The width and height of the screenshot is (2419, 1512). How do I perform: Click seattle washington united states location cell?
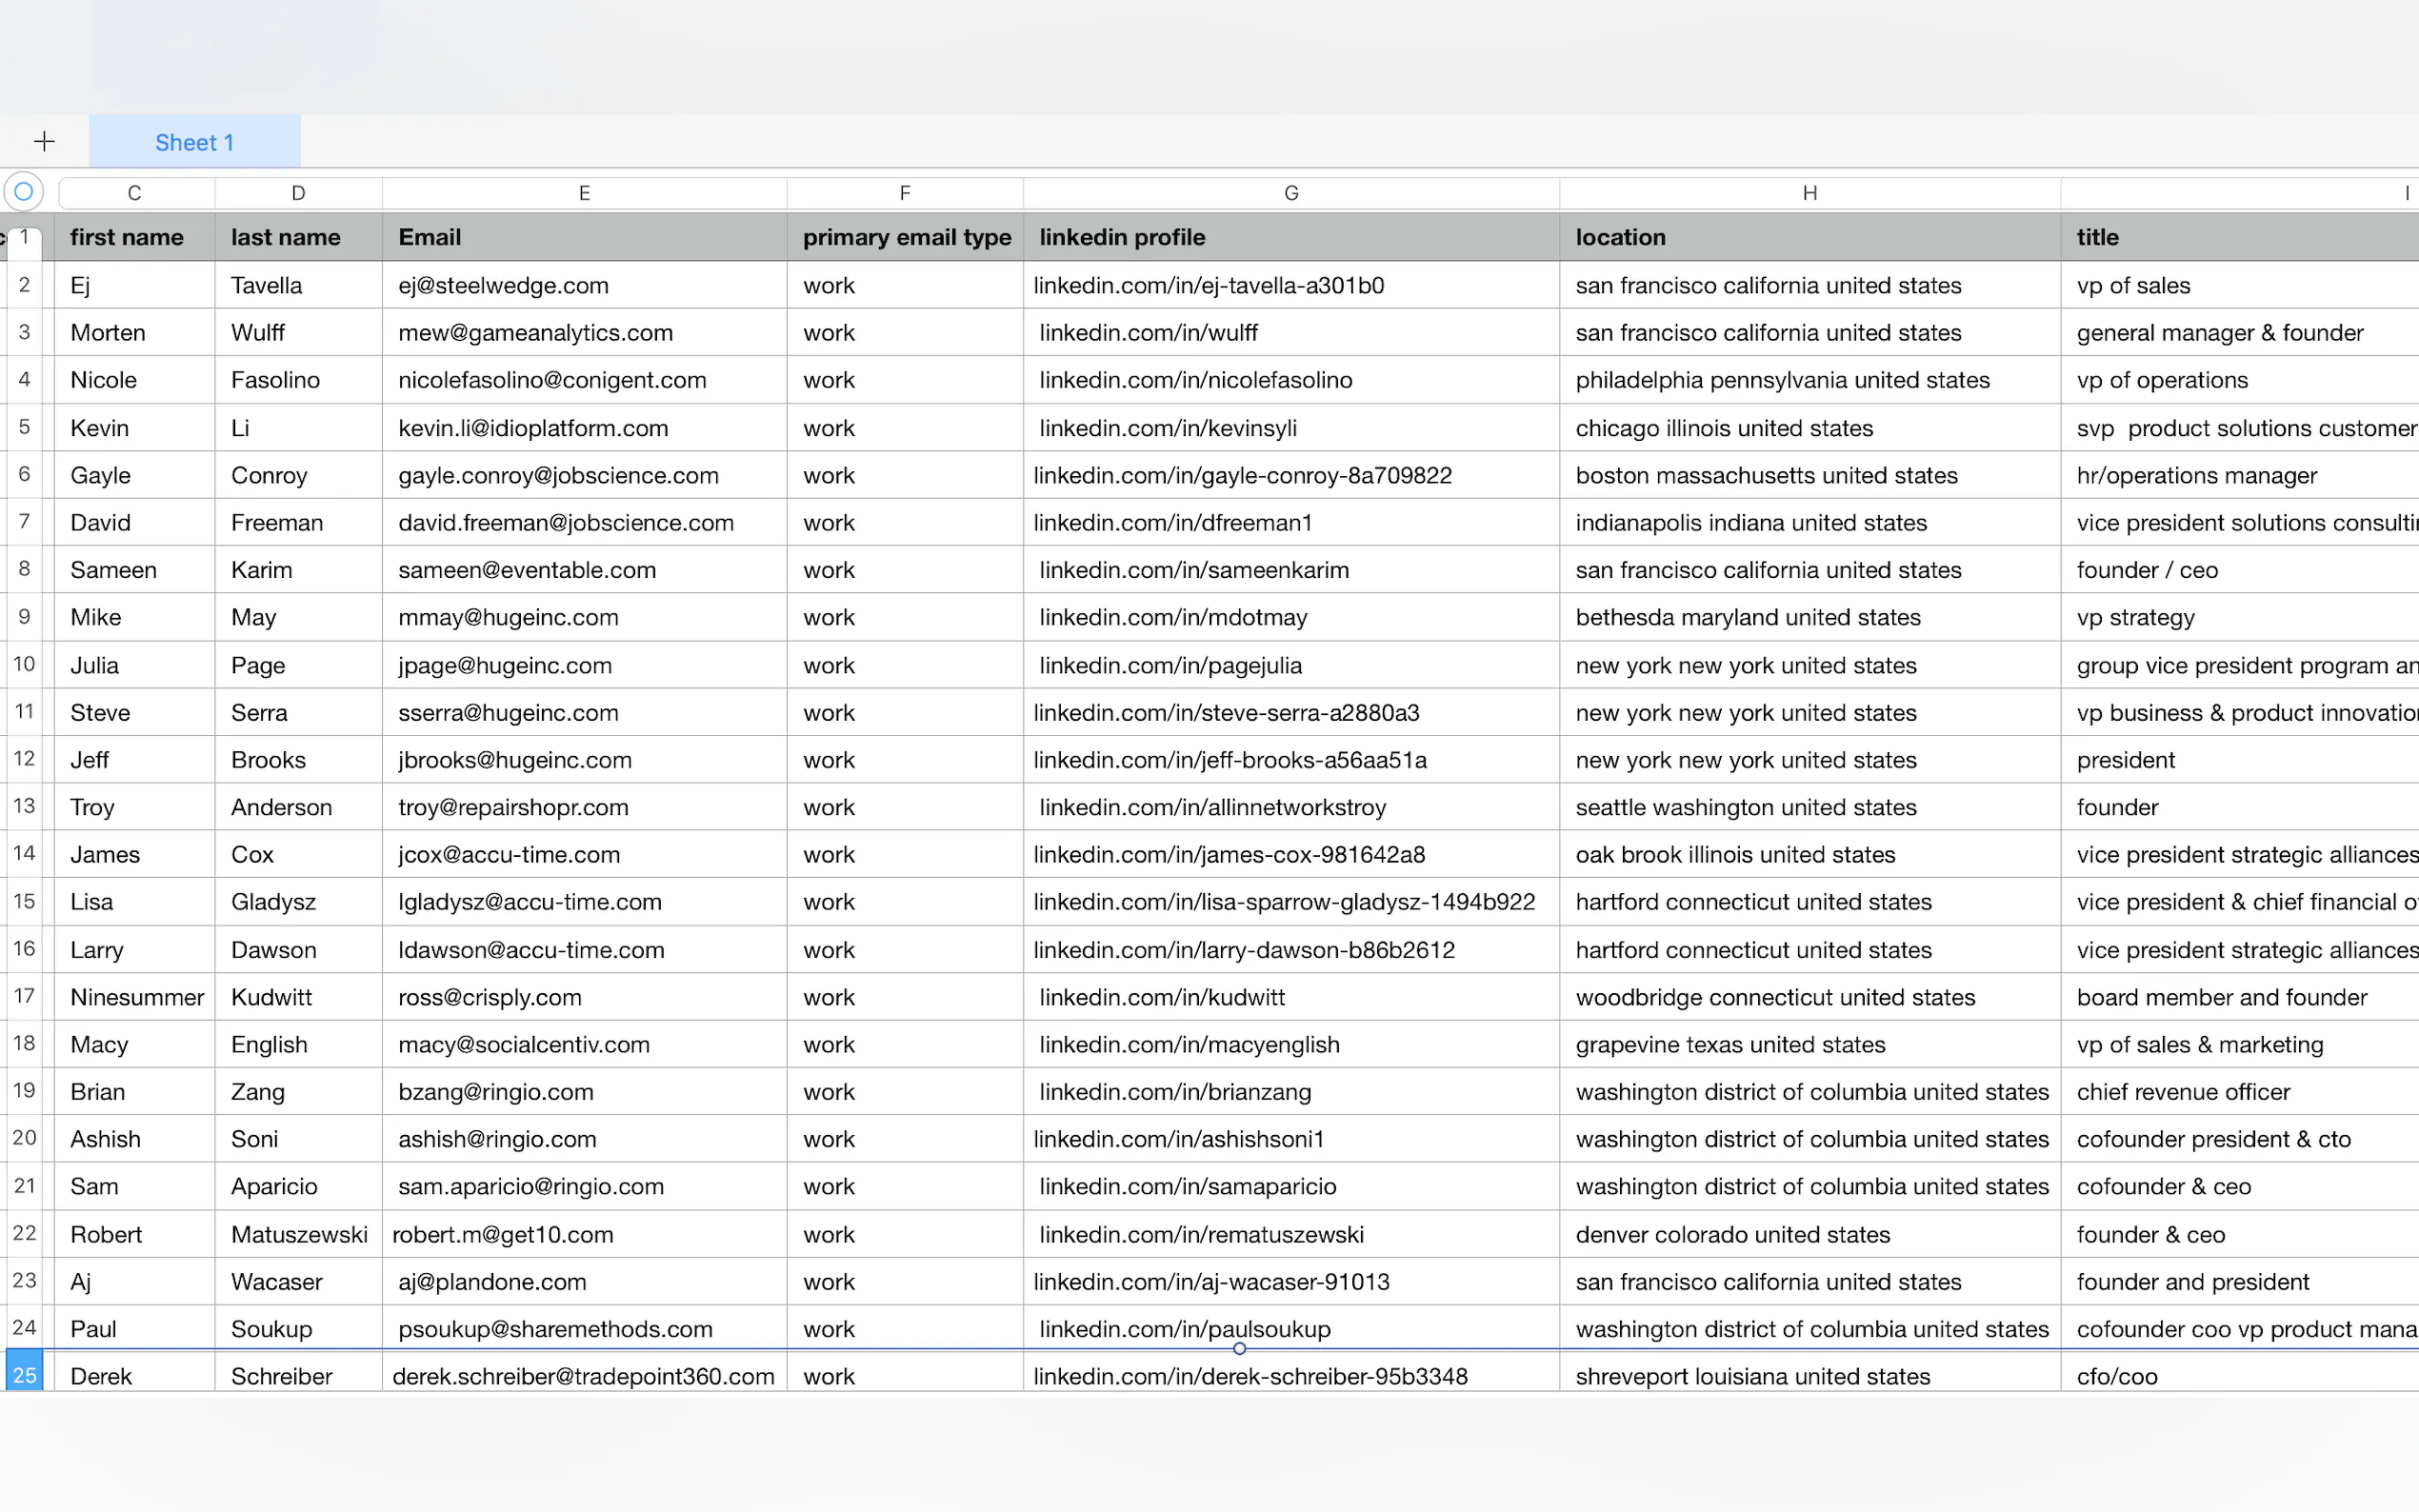[x=1810, y=807]
